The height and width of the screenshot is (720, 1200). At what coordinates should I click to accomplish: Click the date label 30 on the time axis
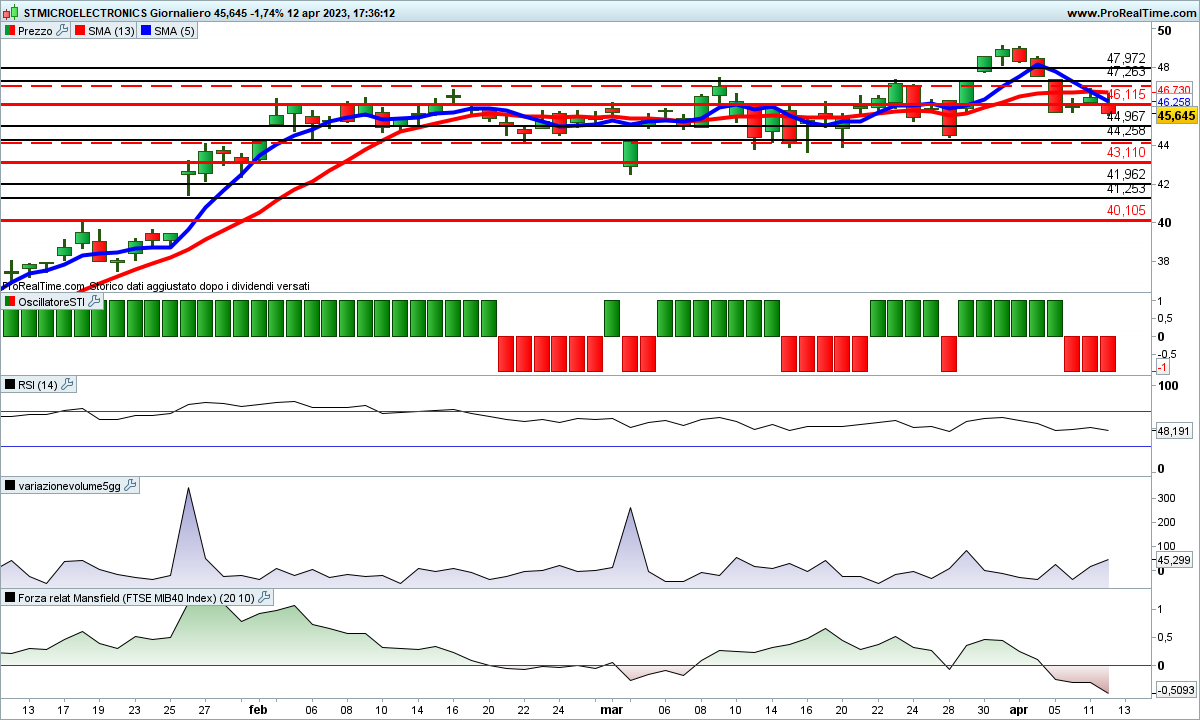[x=984, y=710]
